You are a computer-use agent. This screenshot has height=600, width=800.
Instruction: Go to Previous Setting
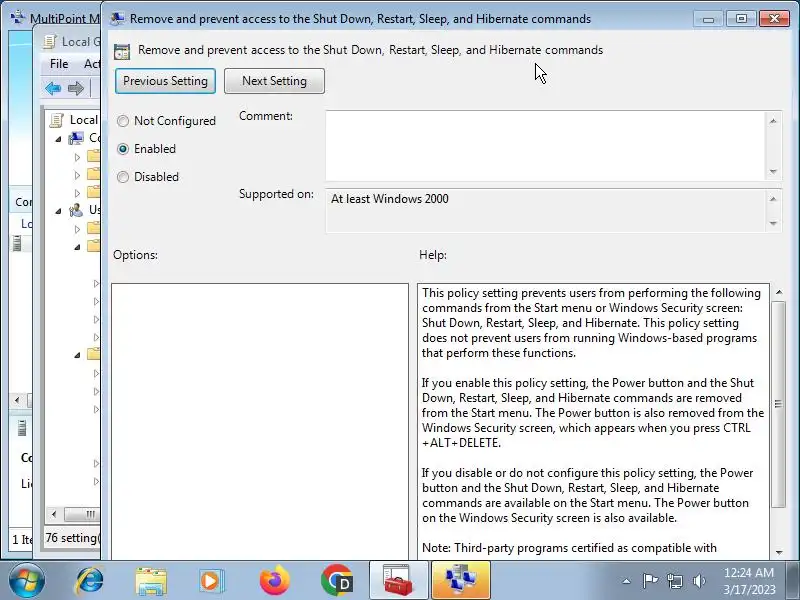[165, 81]
